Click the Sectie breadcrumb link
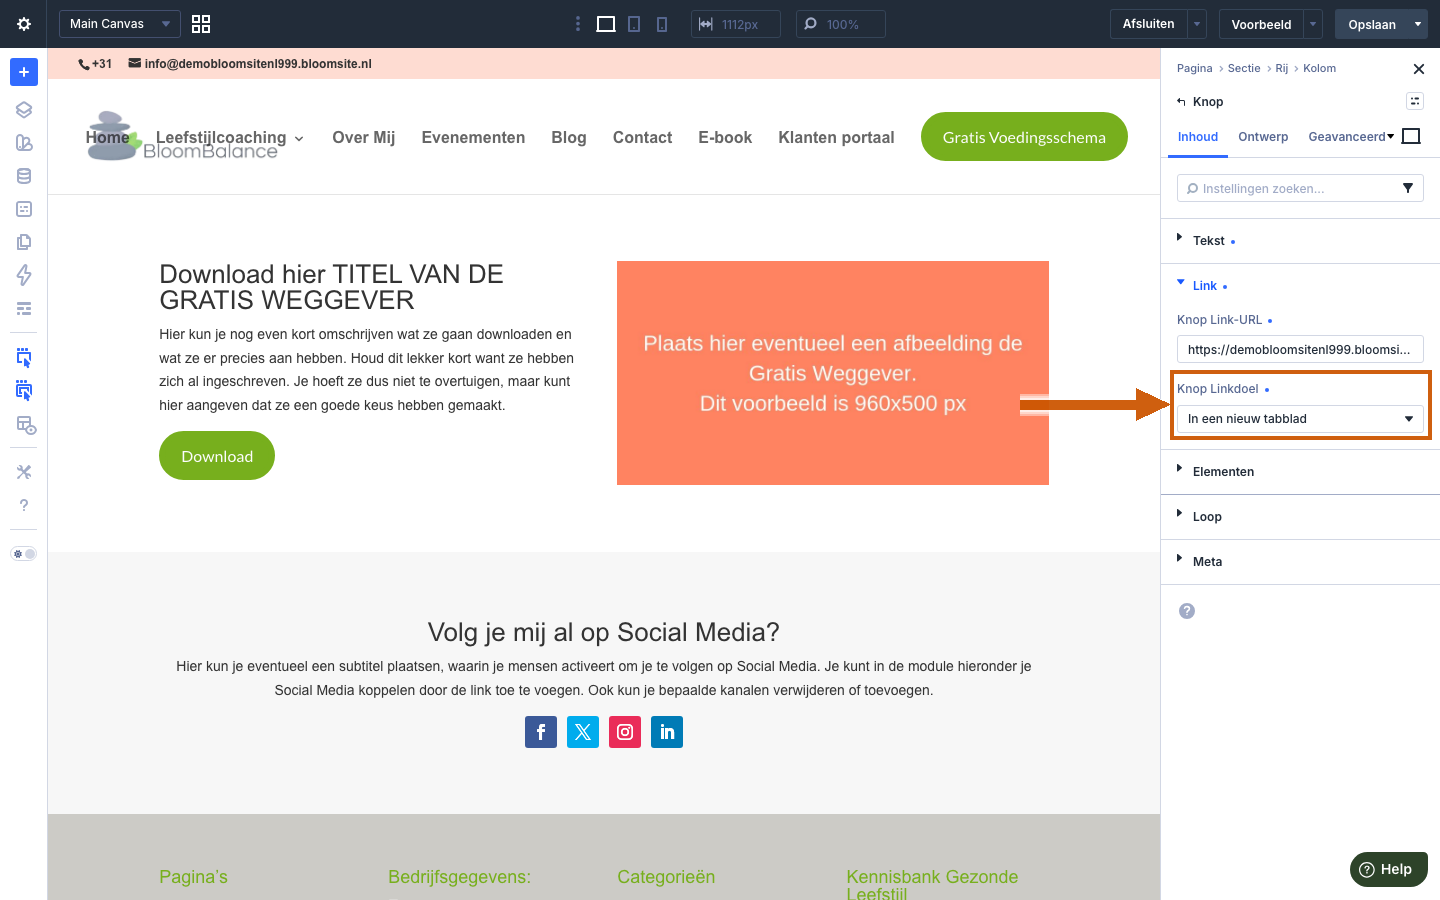1440x900 pixels. tap(1244, 69)
